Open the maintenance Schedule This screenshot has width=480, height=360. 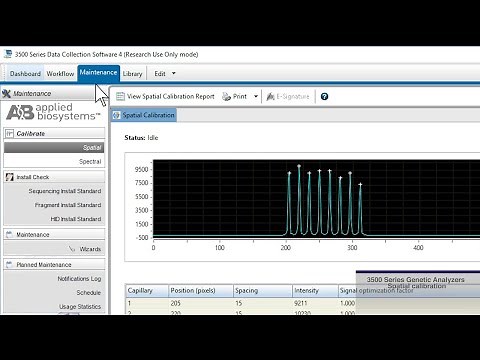coord(88,293)
